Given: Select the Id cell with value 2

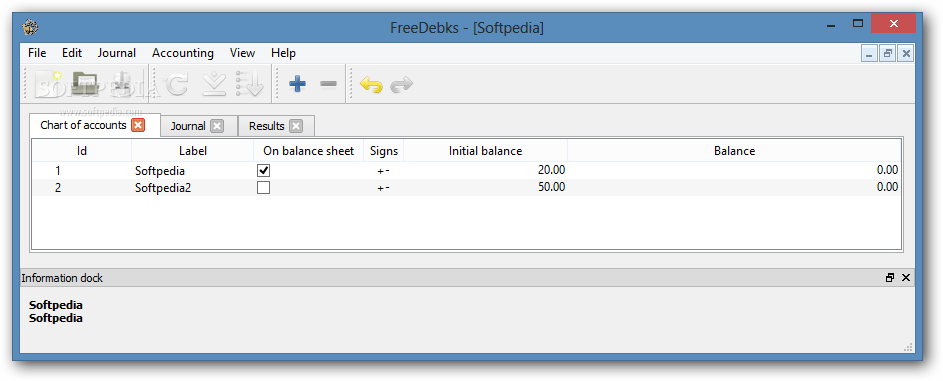Looking at the screenshot, I should click(82, 187).
